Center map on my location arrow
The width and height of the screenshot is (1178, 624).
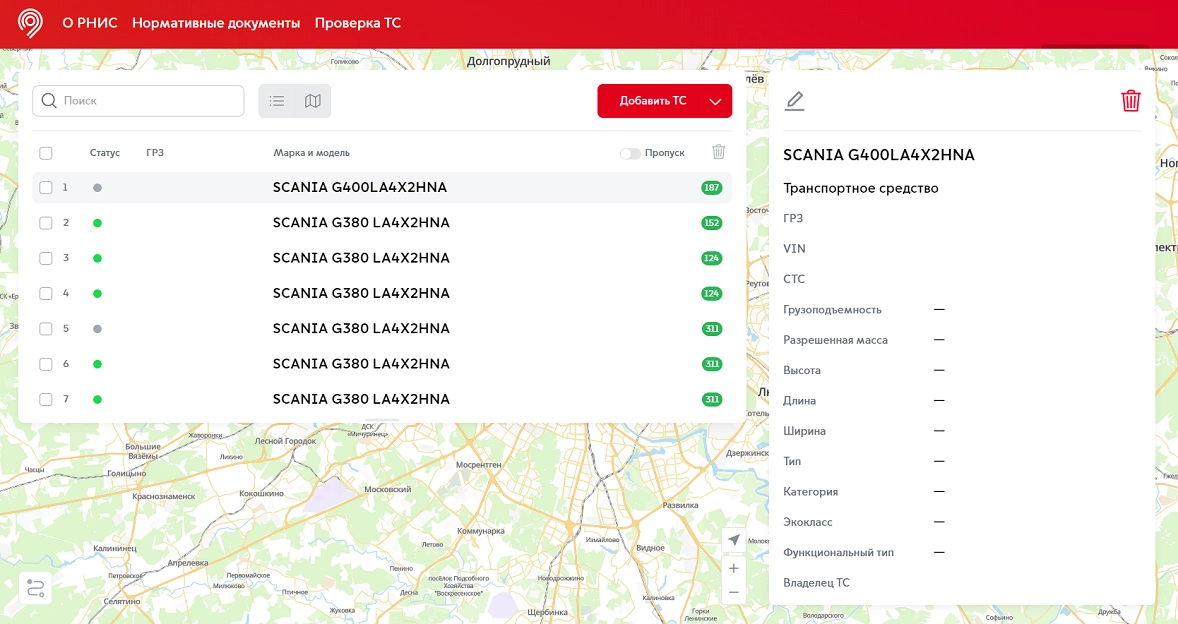(x=734, y=540)
